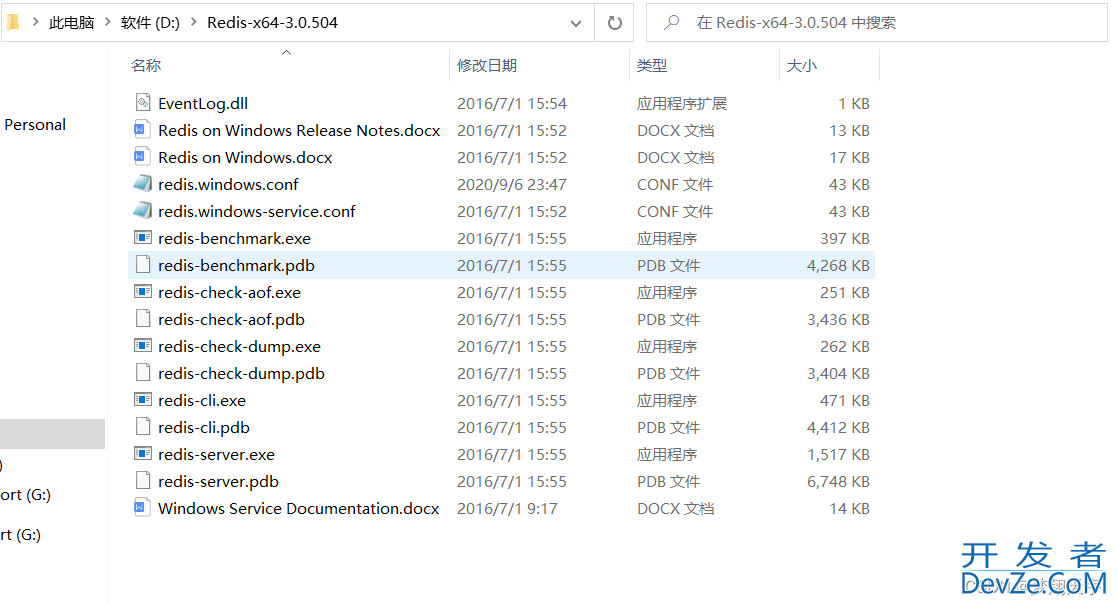Sort by the 类型 column header
The image size is (1117, 605).
pyautogui.click(x=652, y=66)
